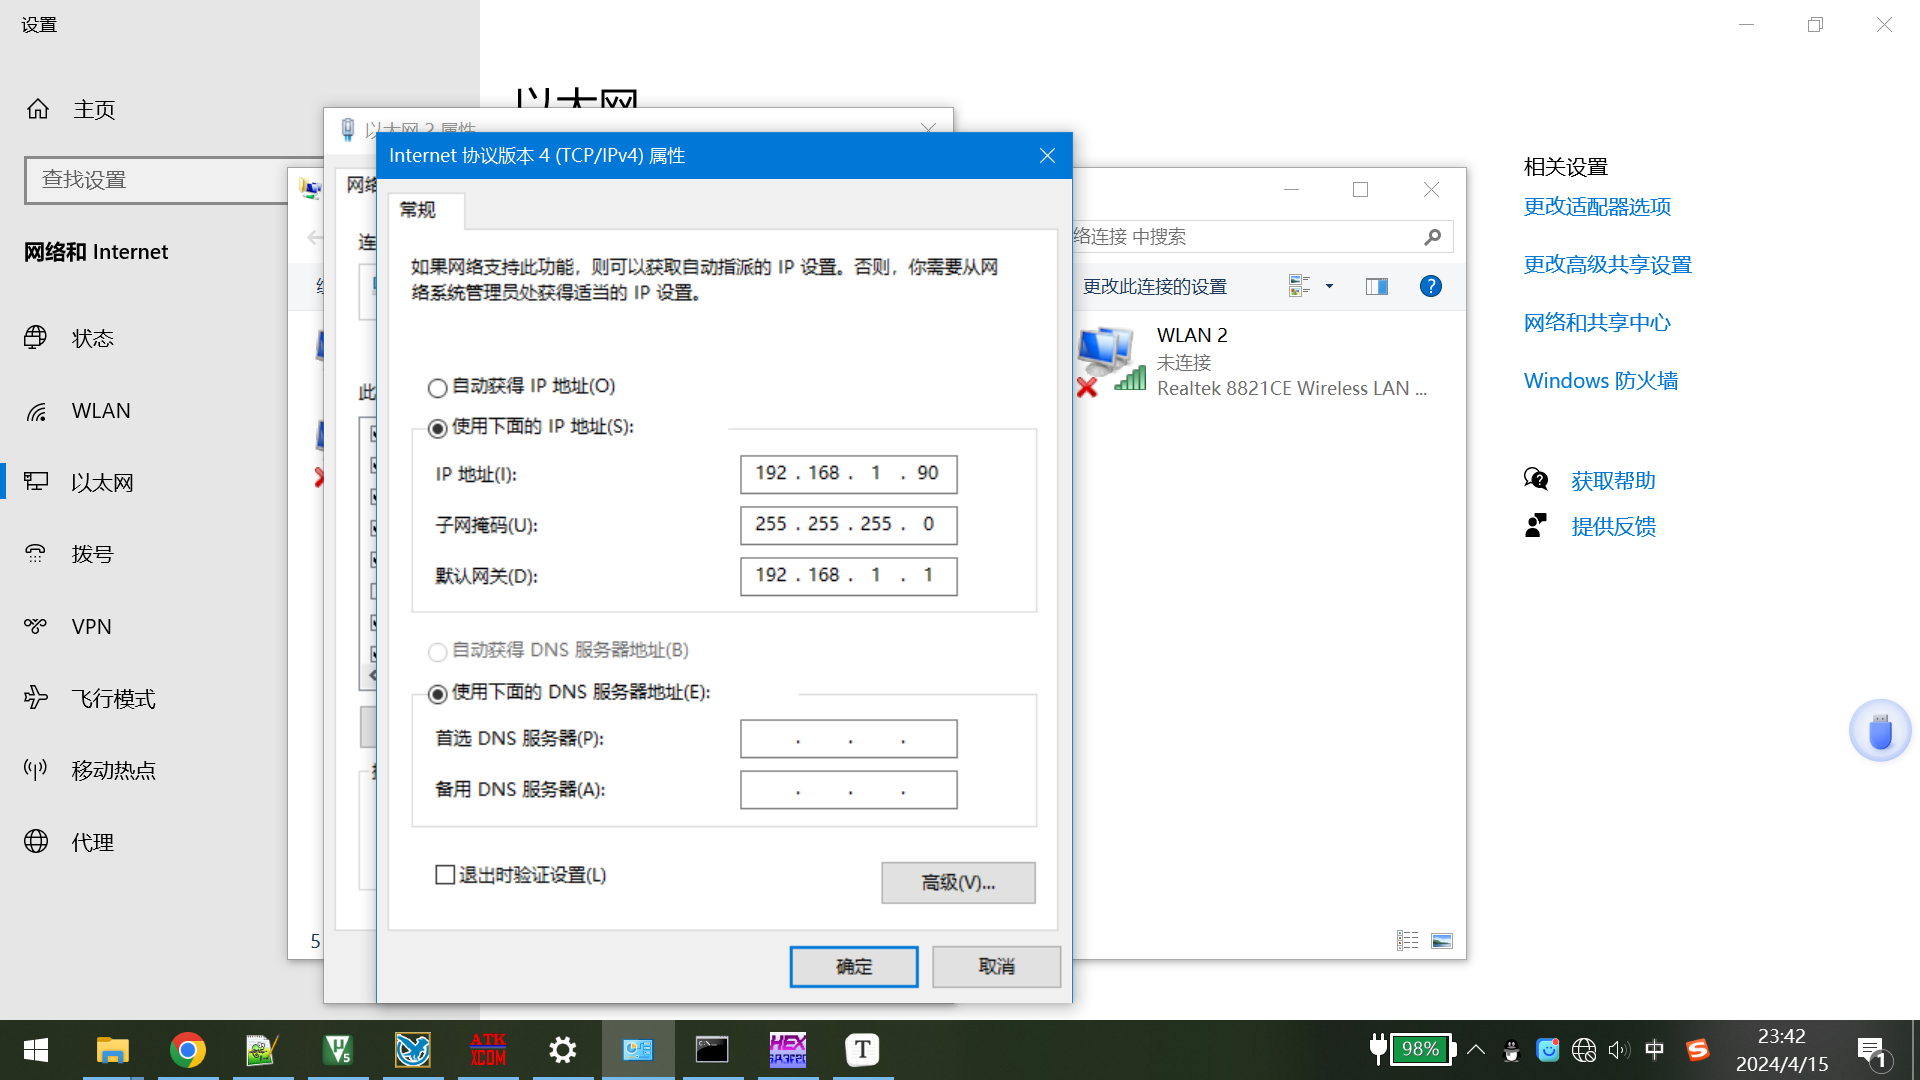Screen dimensions: 1920x1080
Task: Switch to the 常规 tab
Action: coord(424,211)
